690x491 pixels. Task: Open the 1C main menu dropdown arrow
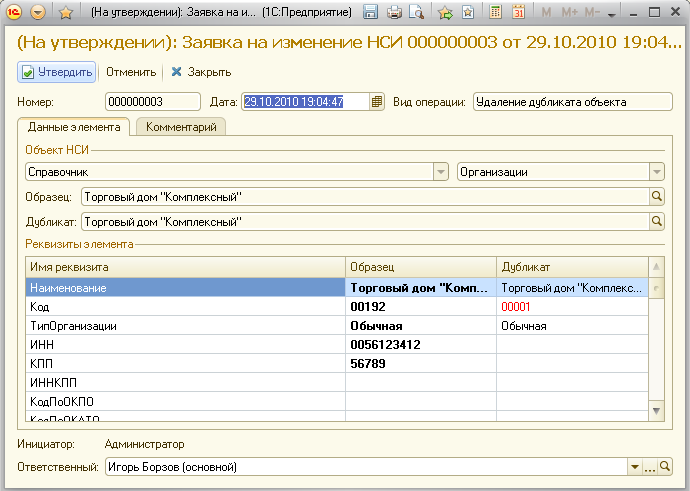(x=38, y=13)
